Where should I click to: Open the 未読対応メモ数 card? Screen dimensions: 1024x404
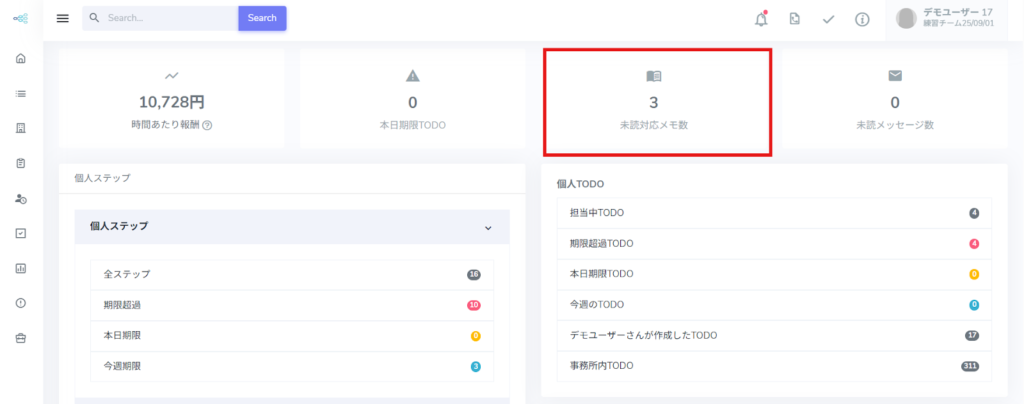[656, 102]
